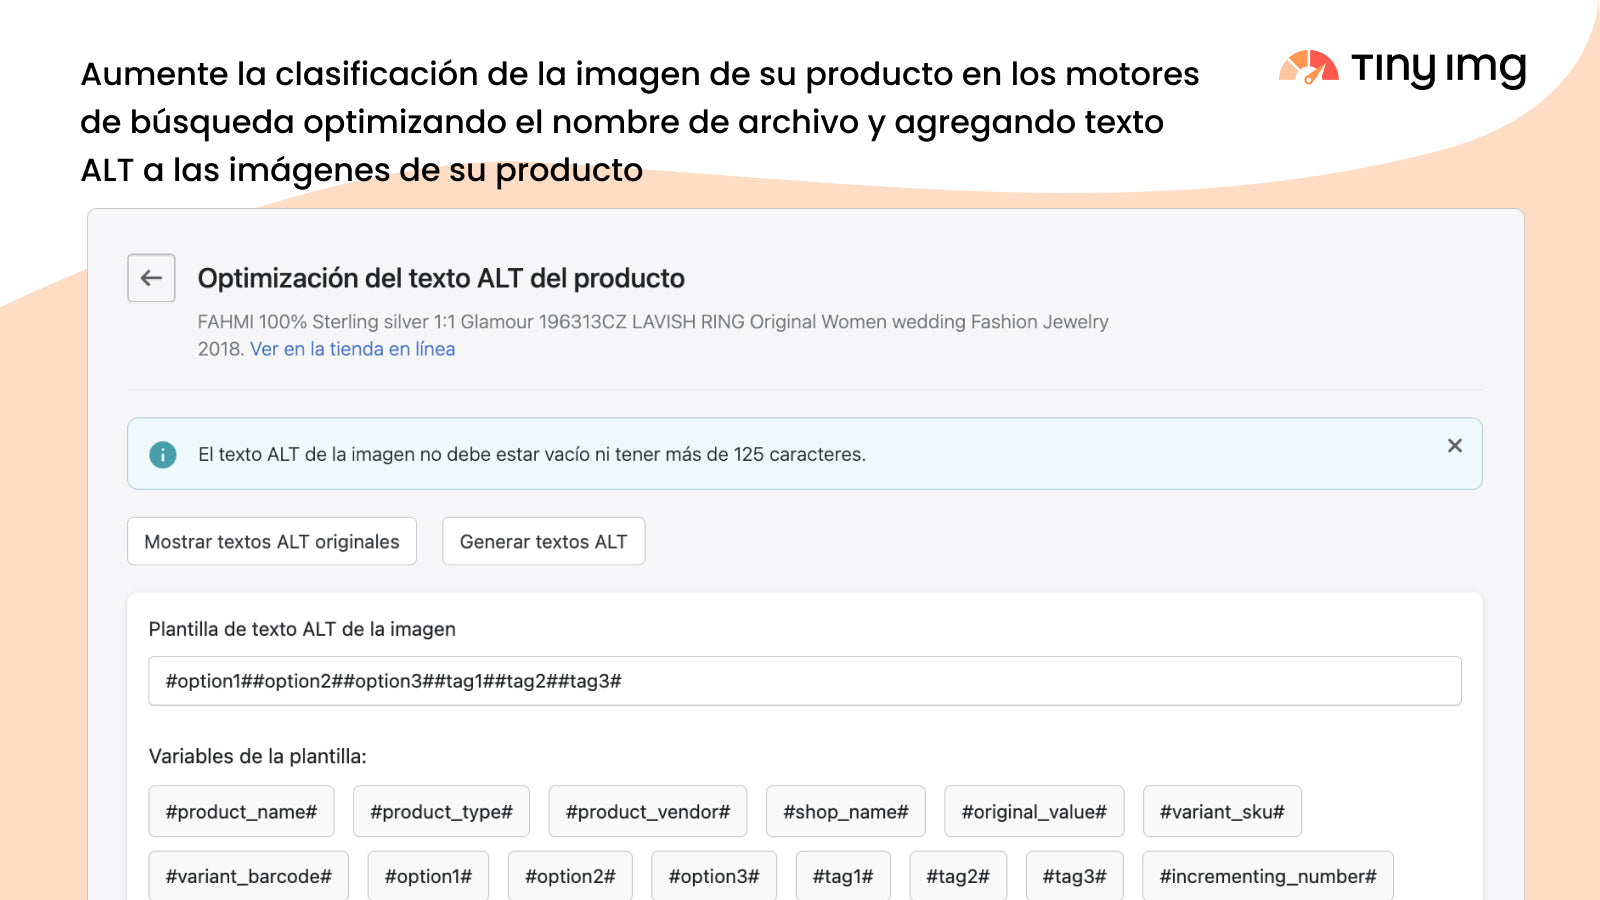Focus the ALT text template input field
The image size is (1600, 900).
pos(805,681)
